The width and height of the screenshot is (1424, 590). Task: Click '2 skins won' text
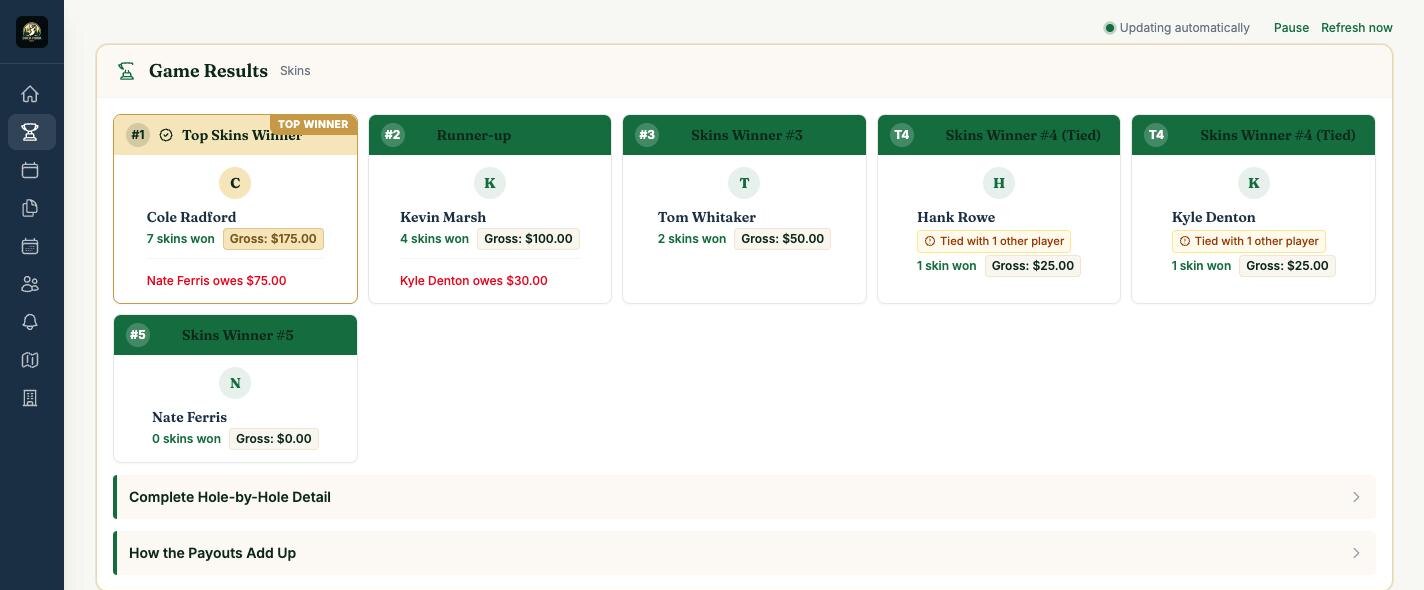coord(692,239)
